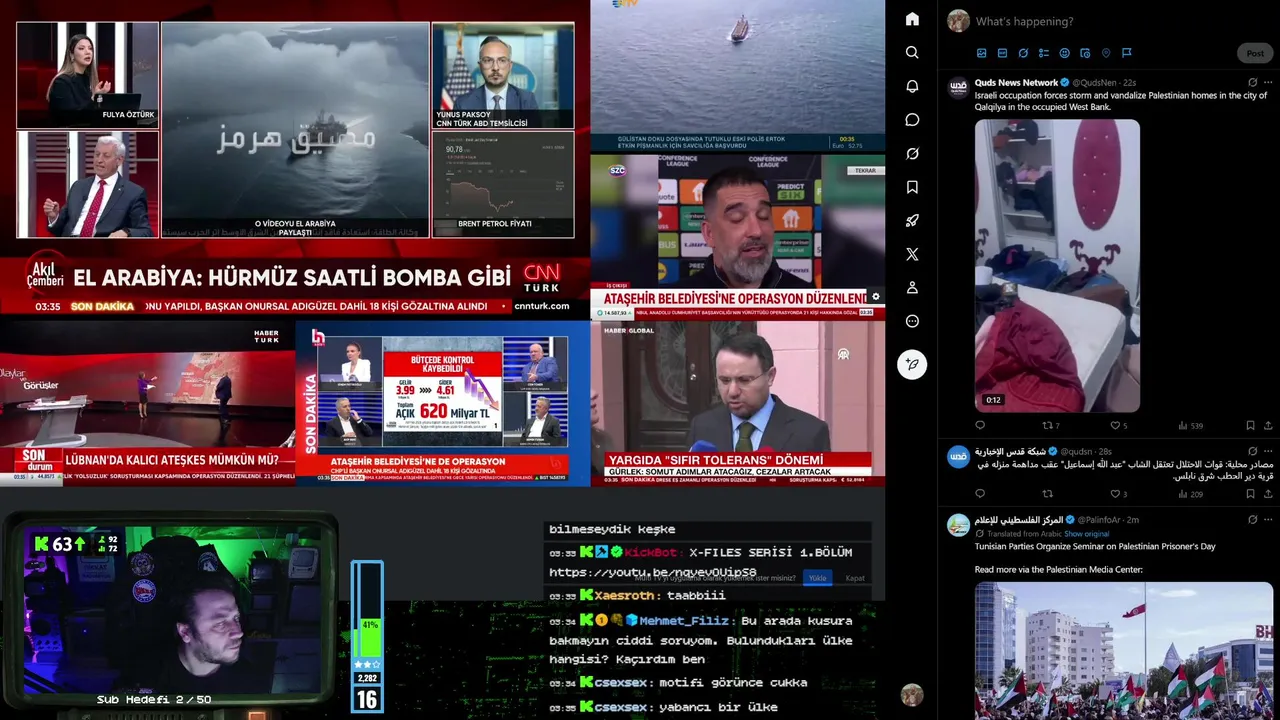Click the @QudsNen handle text
1280x720 pixels.
(x=1094, y=83)
